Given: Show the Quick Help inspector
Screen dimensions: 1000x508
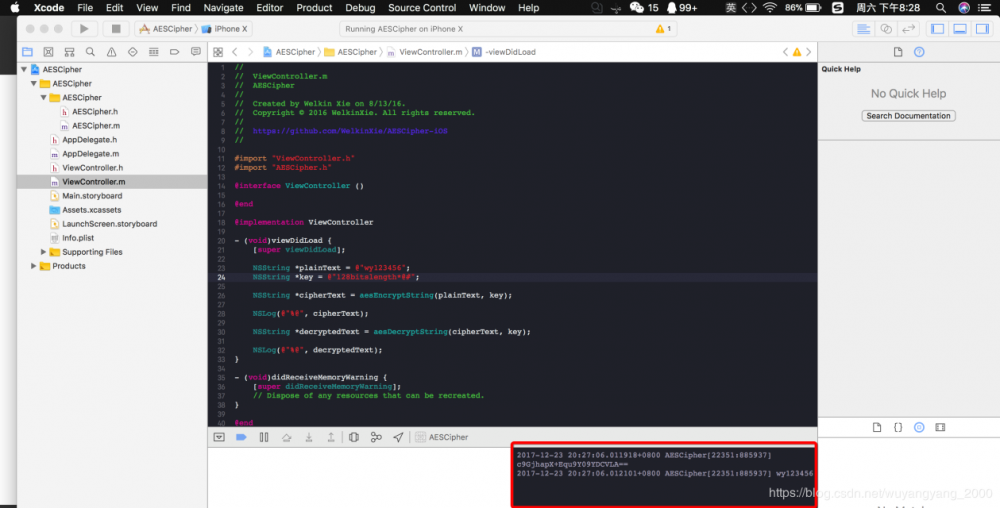Looking at the screenshot, I should pyautogui.click(x=919, y=52).
